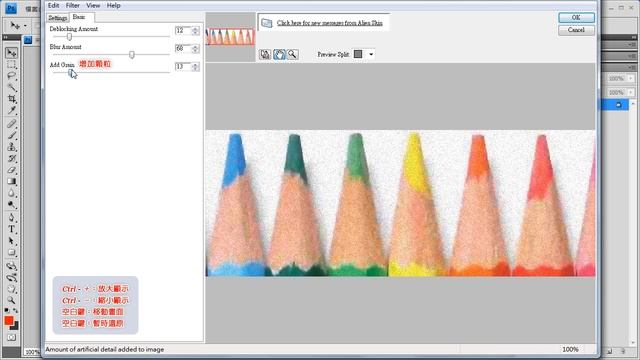Open the Help menu
Screen dimensions: 640x360
(x=113, y=5)
